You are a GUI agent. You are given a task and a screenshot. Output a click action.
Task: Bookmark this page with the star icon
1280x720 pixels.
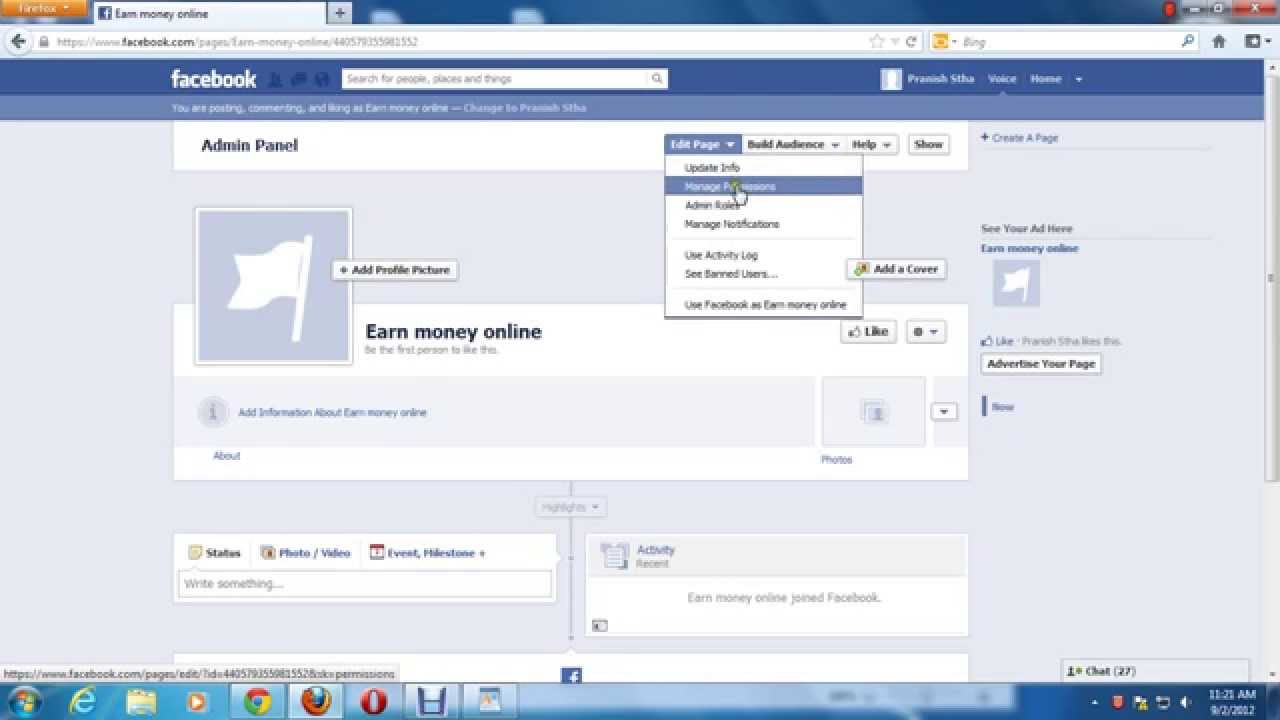877,42
